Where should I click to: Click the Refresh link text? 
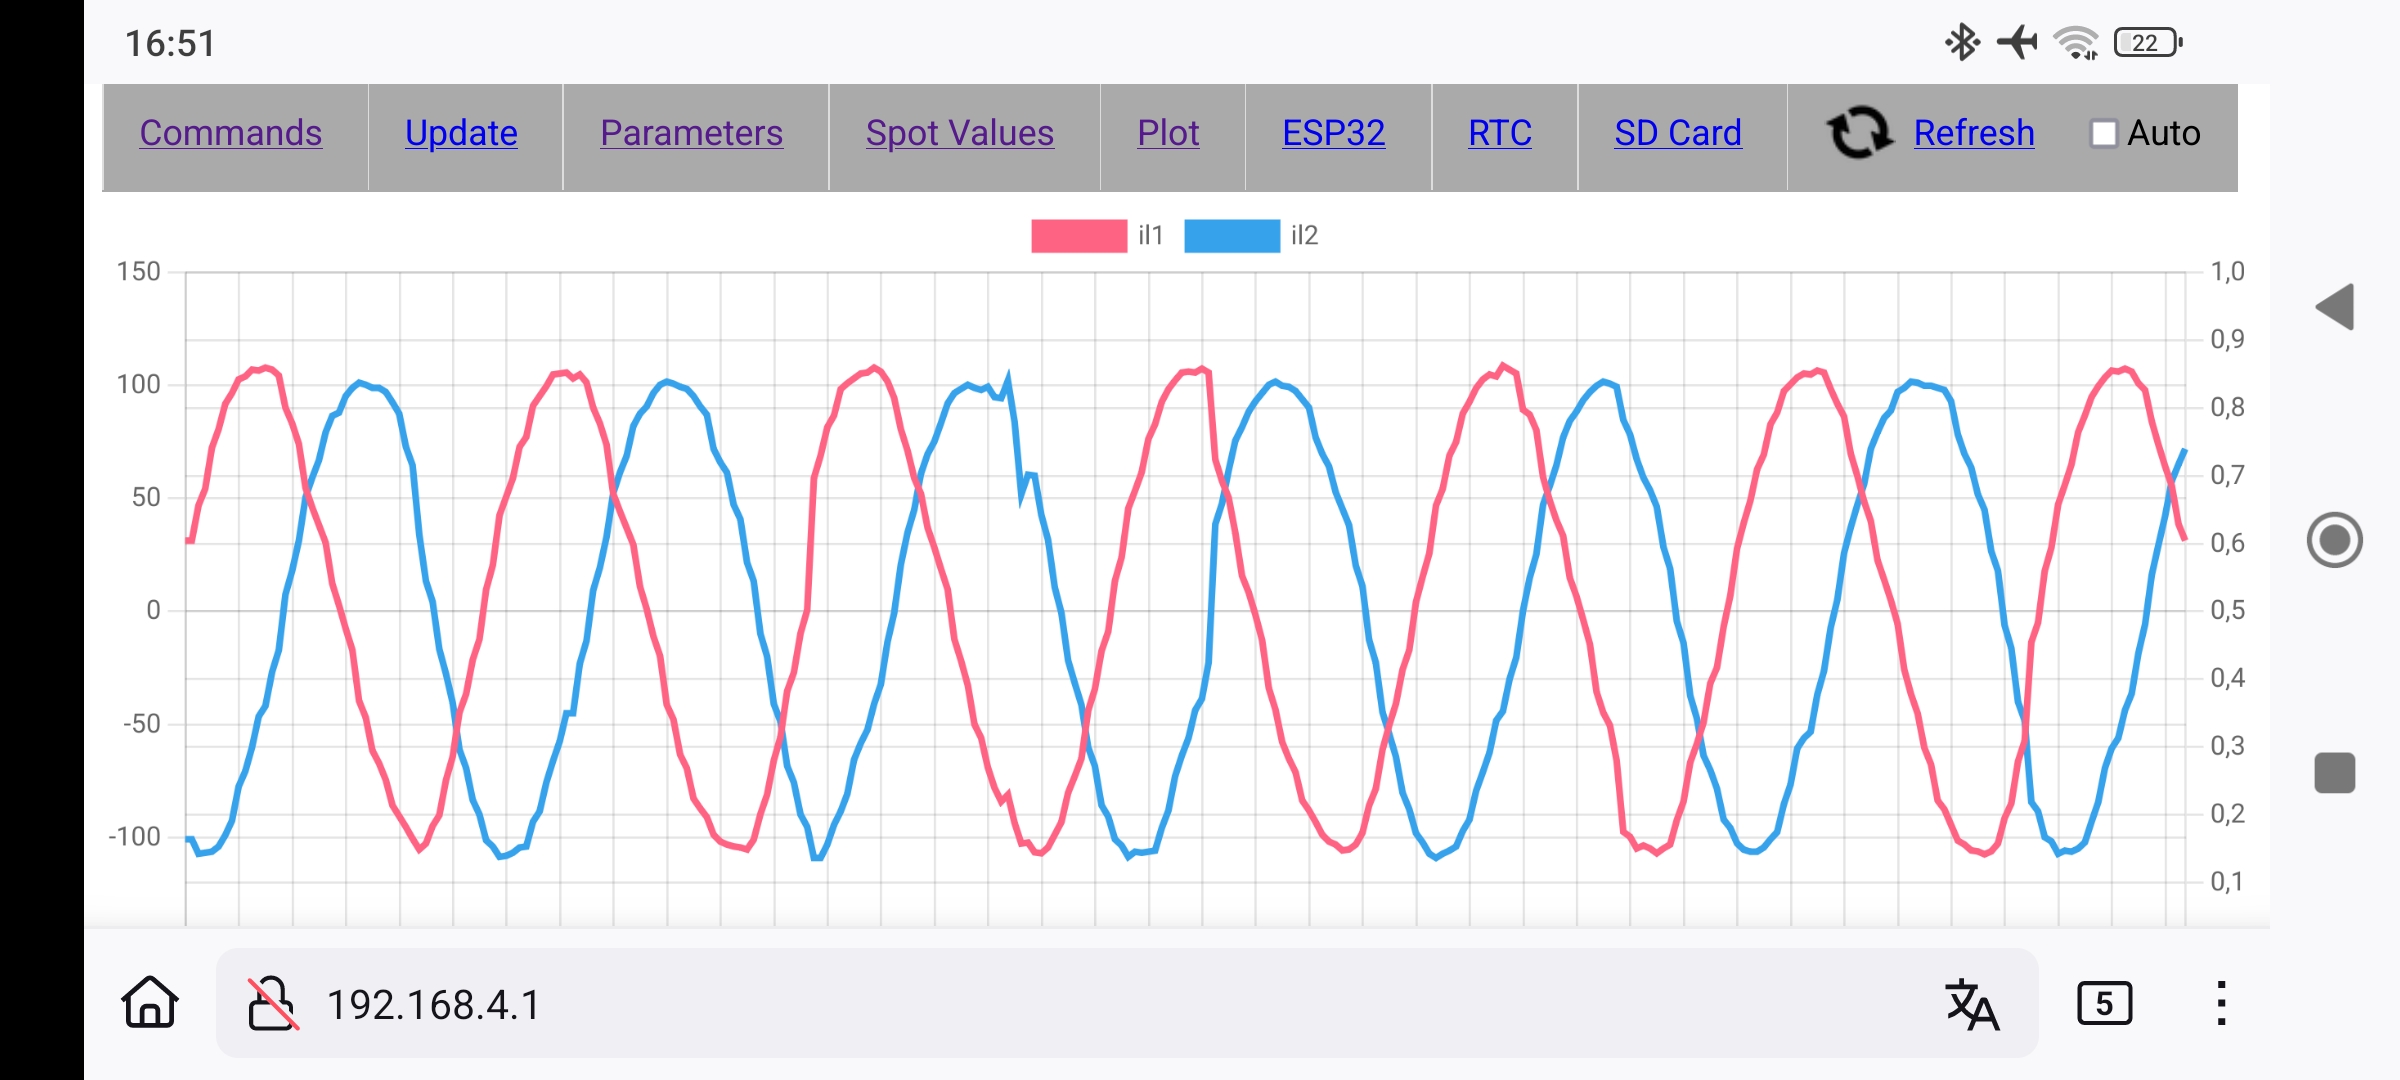tap(1973, 133)
